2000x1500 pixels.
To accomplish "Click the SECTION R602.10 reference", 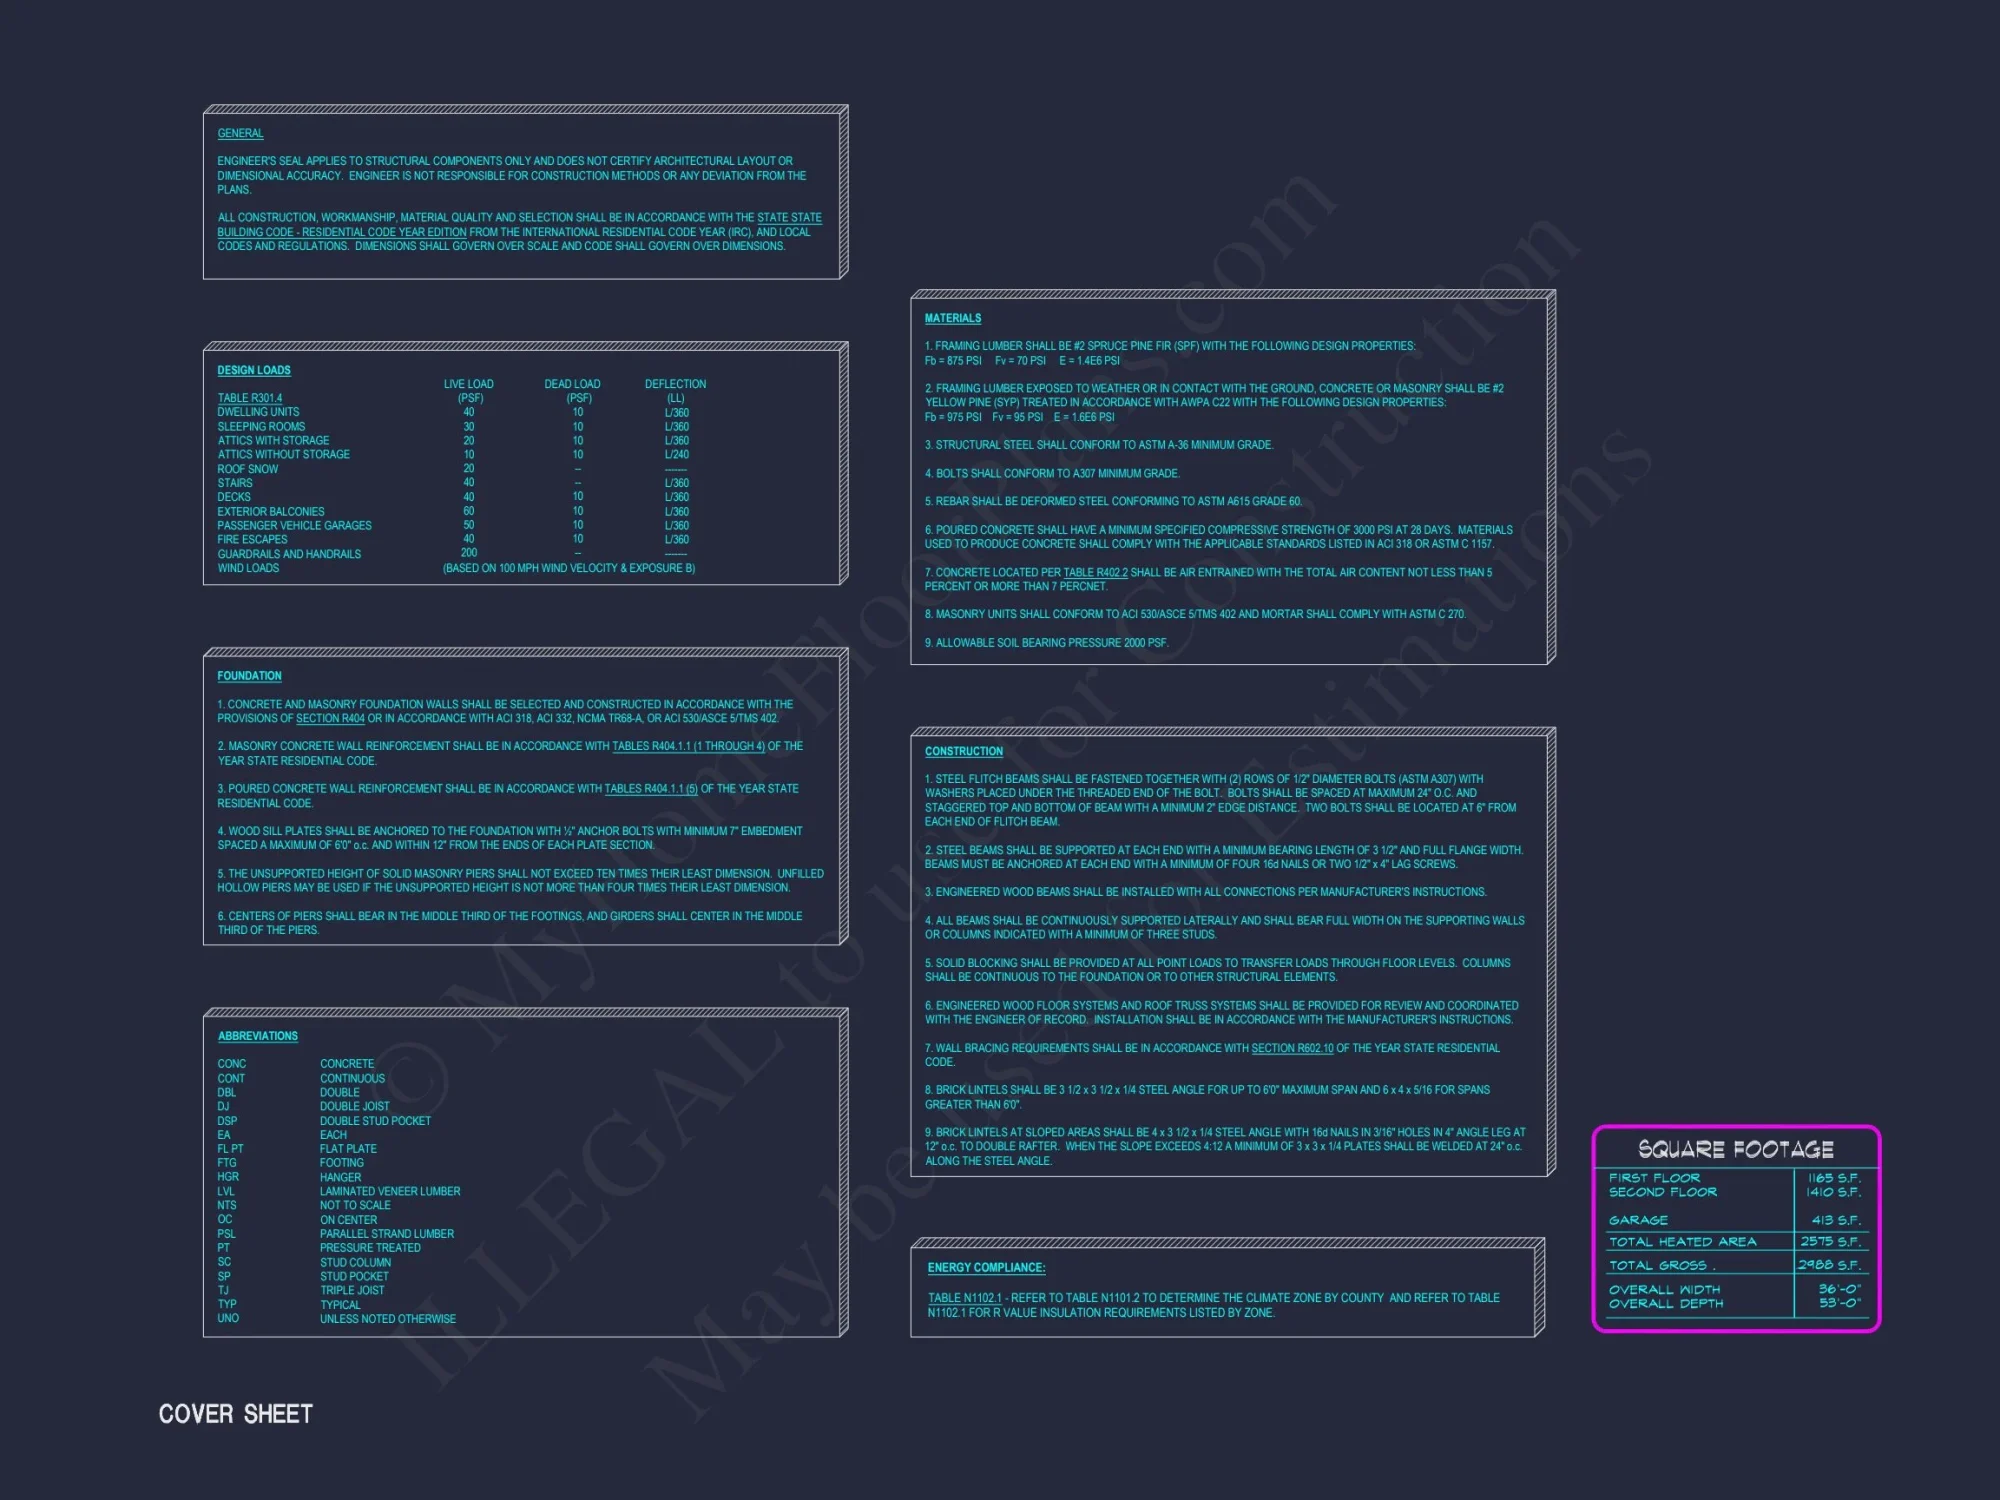I will (1292, 1048).
